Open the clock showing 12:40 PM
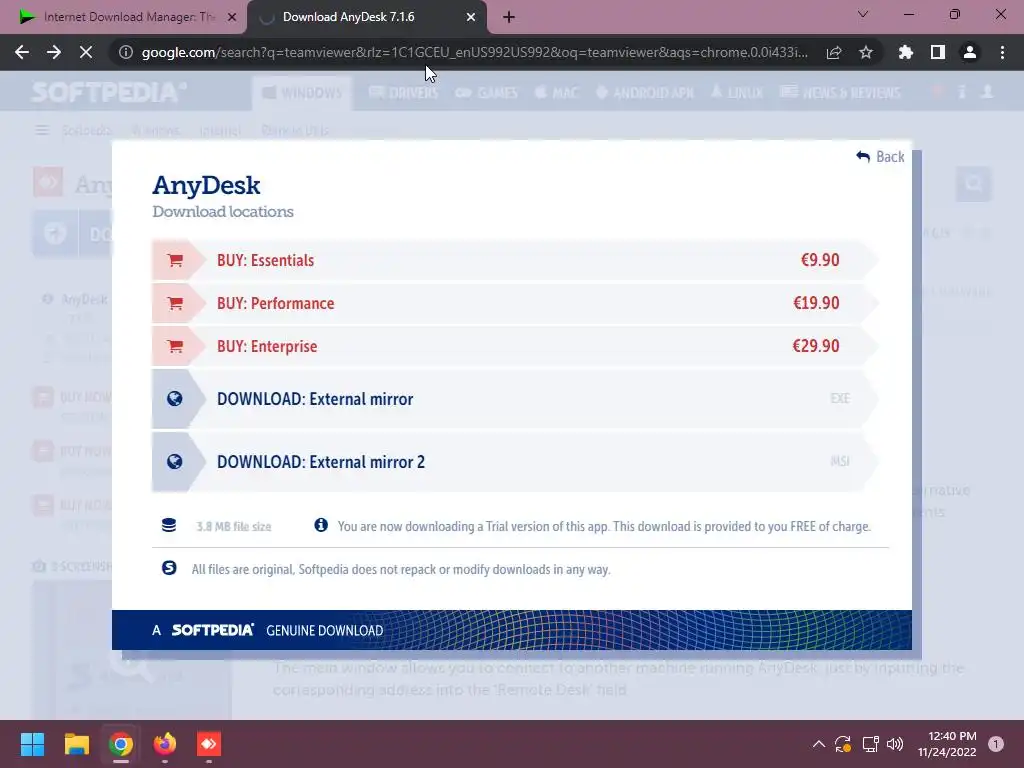Image resolution: width=1024 pixels, height=768 pixels. pyautogui.click(x=946, y=744)
